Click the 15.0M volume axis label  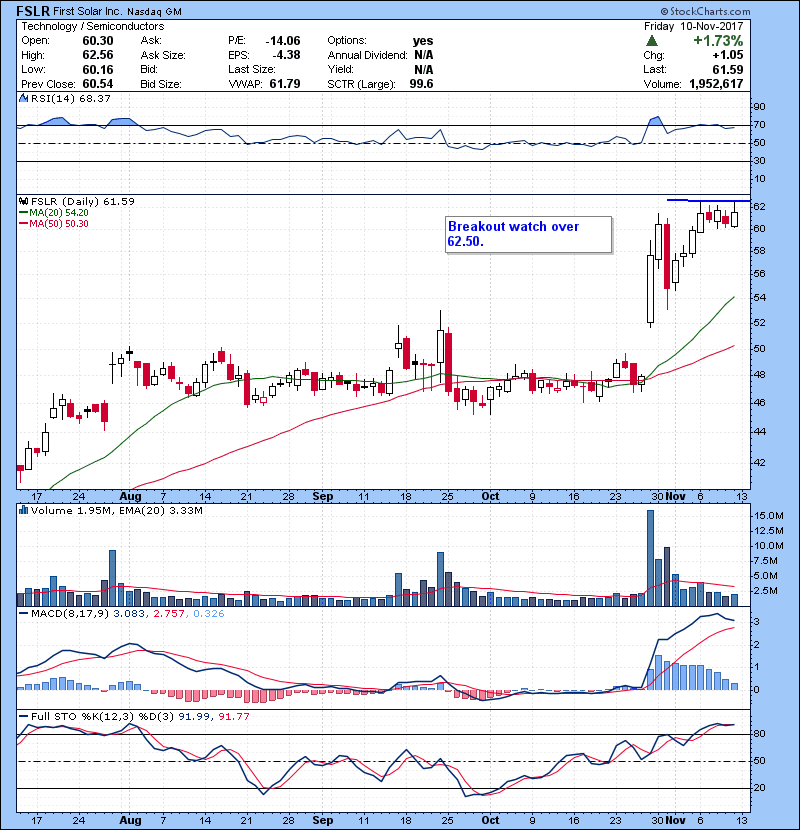769,516
